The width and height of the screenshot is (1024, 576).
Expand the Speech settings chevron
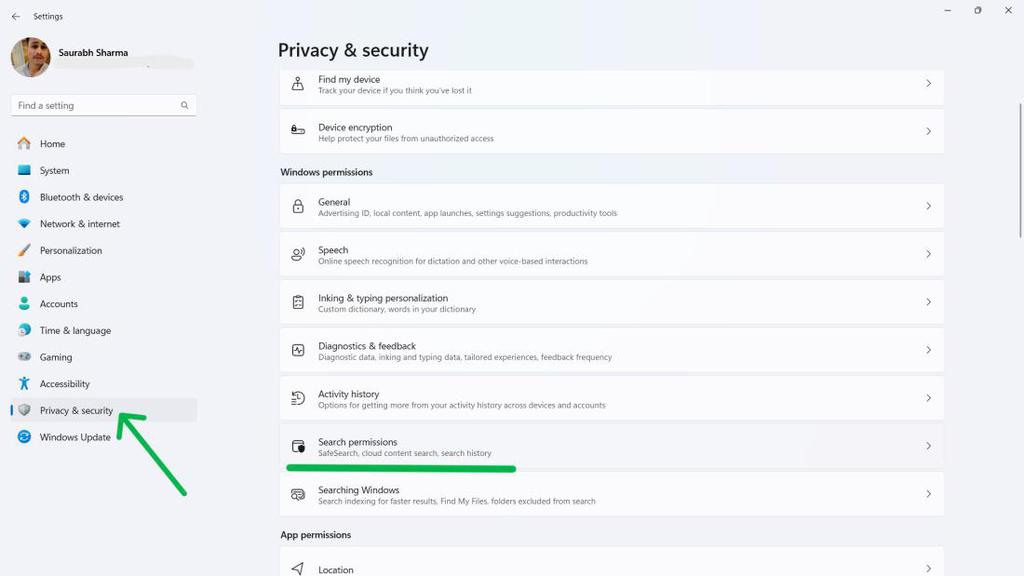[x=928, y=254]
